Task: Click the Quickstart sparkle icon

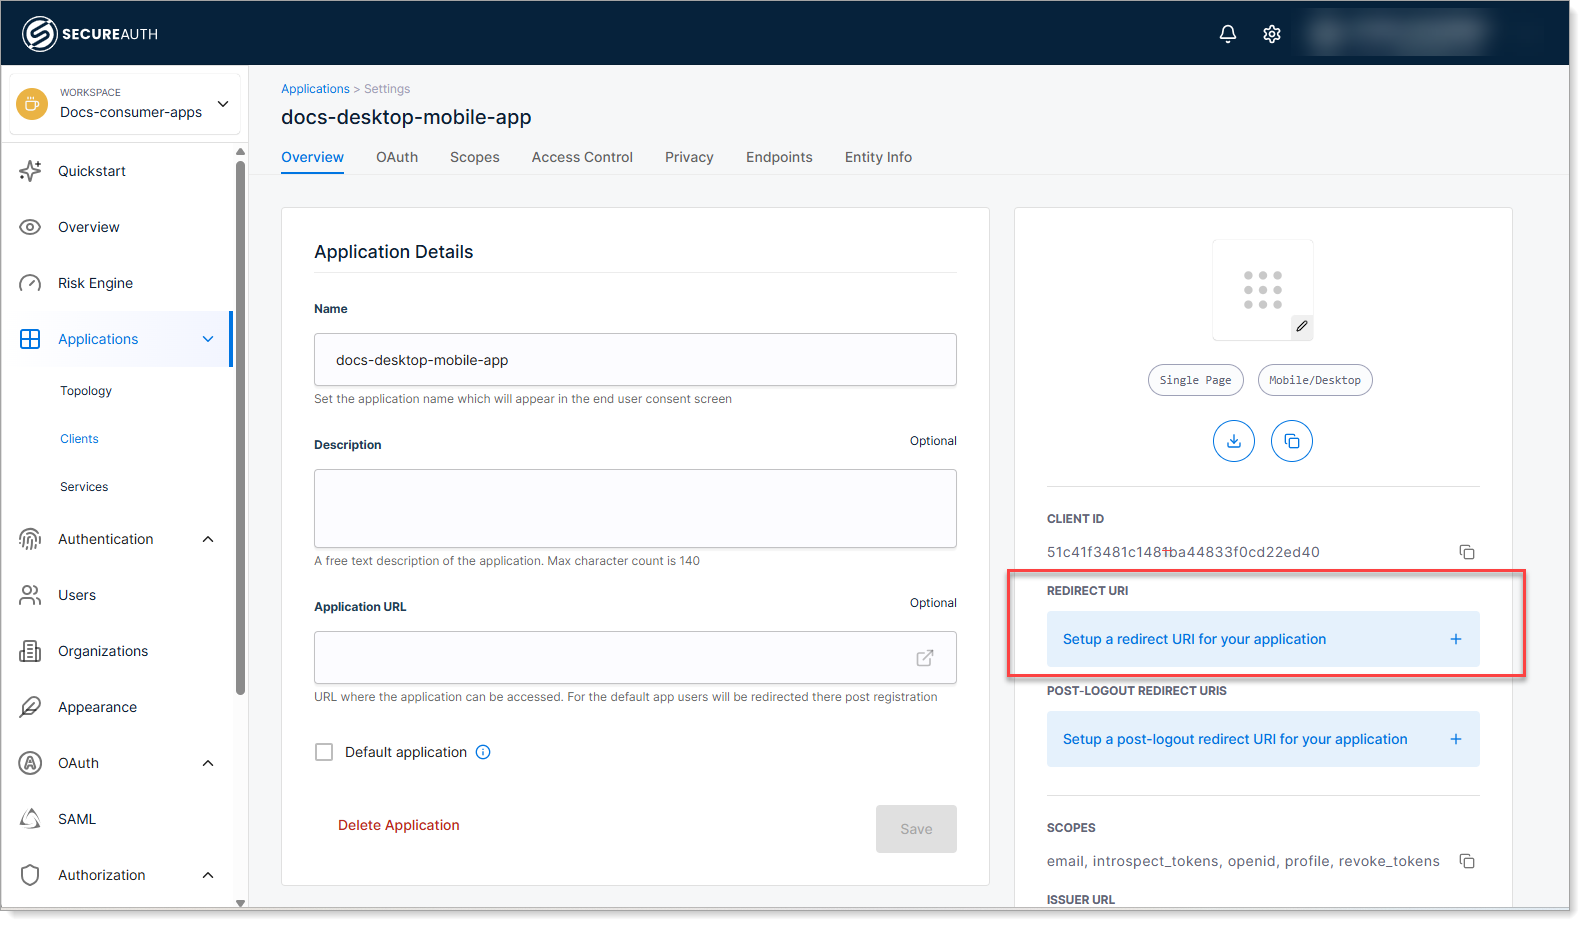Action: (x=30, y=171)
